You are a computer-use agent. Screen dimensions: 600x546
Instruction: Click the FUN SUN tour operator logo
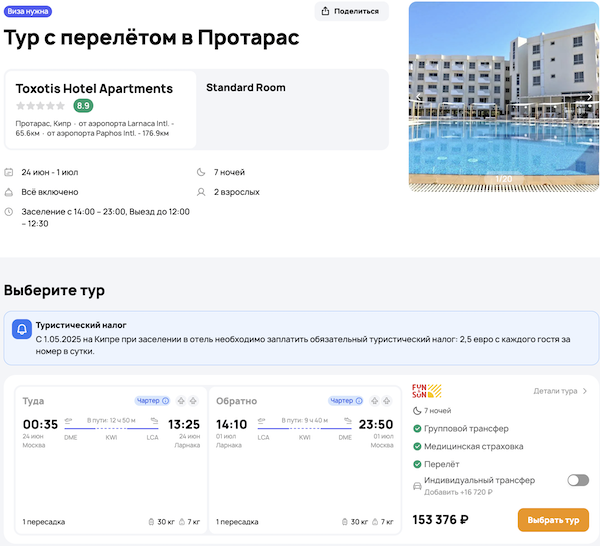(x=427, y=392)
